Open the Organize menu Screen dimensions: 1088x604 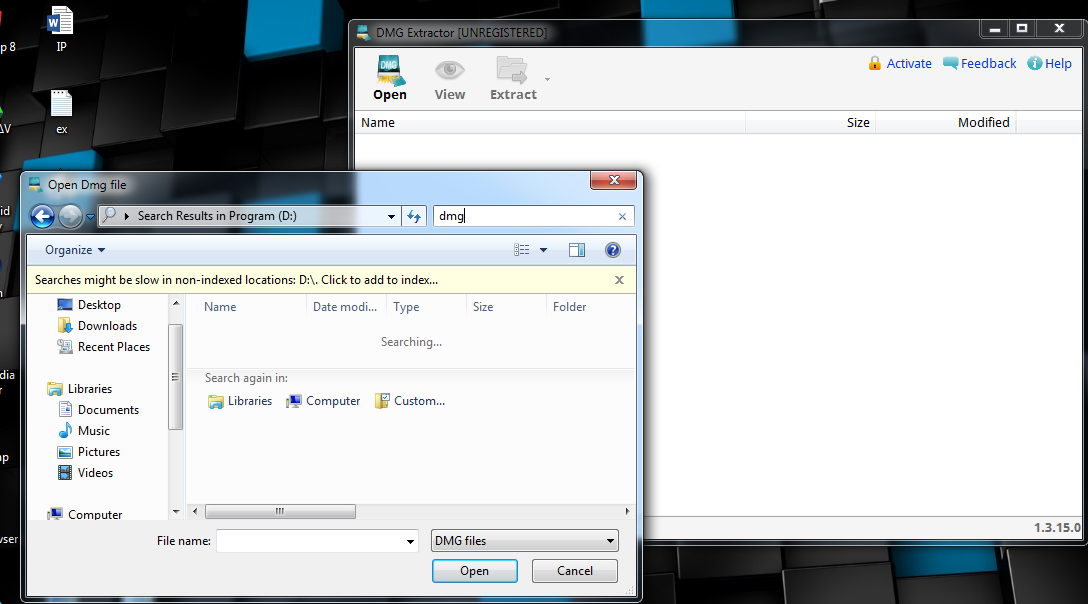click(75, 250)
